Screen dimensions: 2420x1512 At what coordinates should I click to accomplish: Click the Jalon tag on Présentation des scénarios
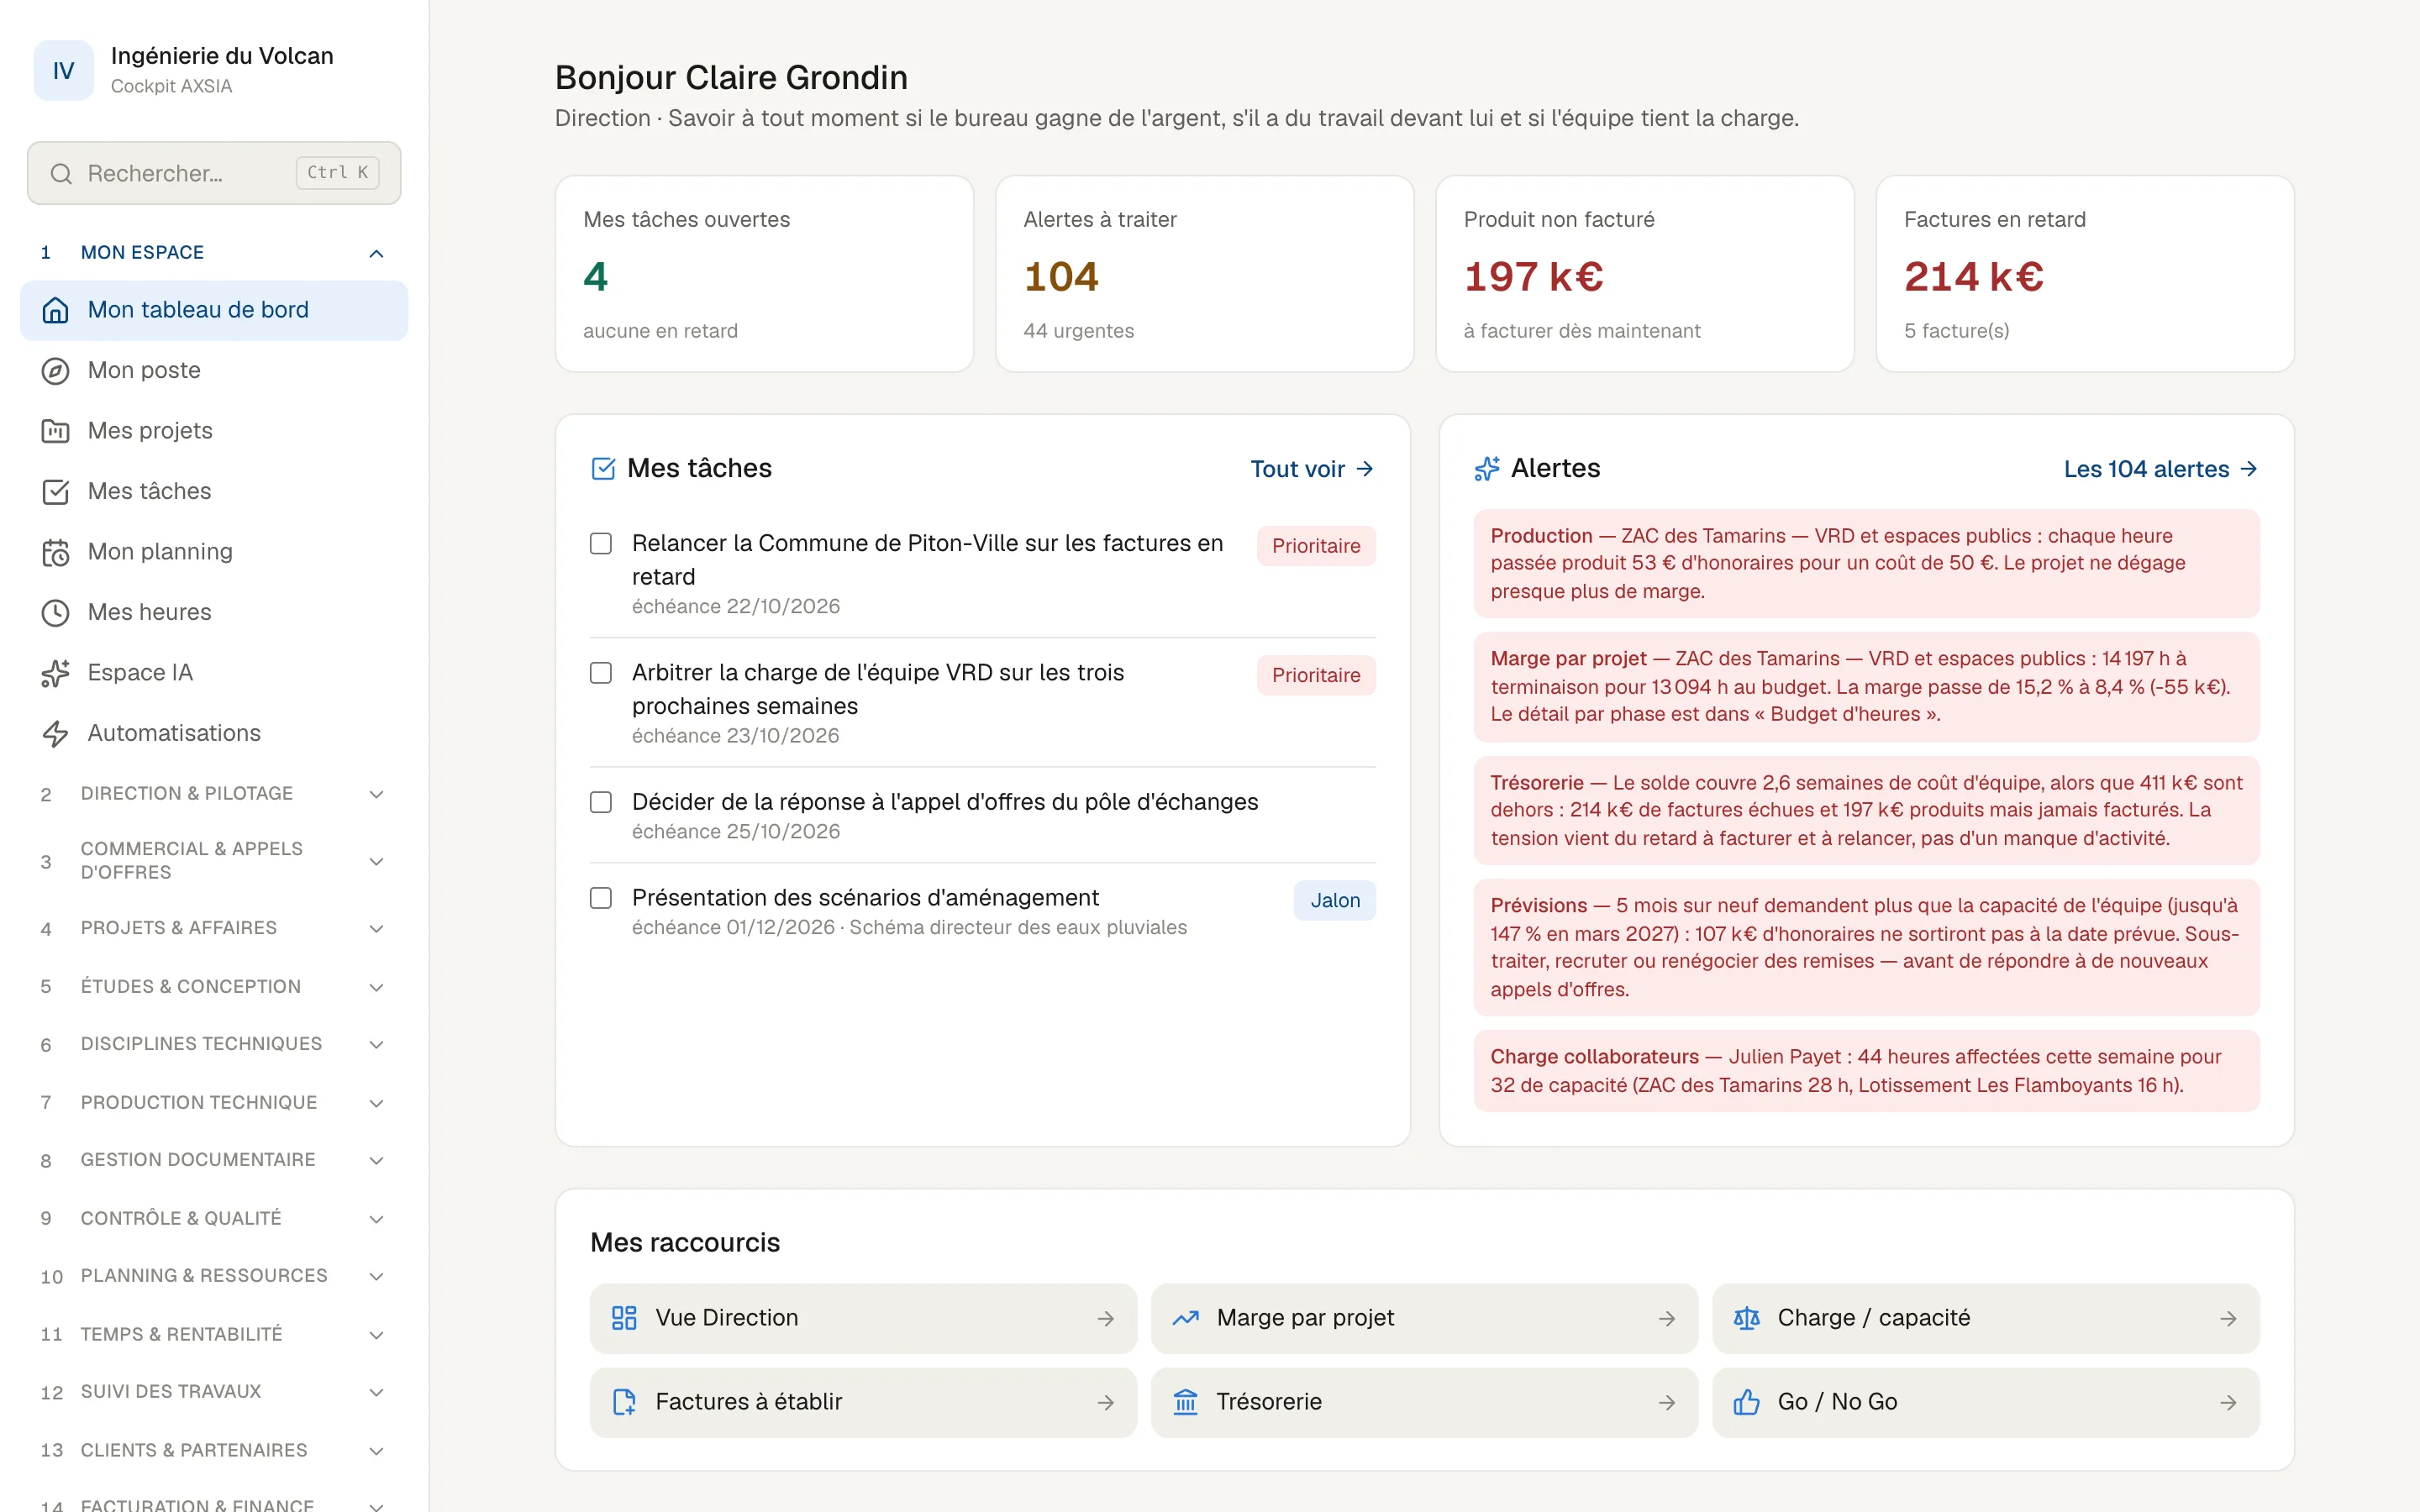(1335, 900)
